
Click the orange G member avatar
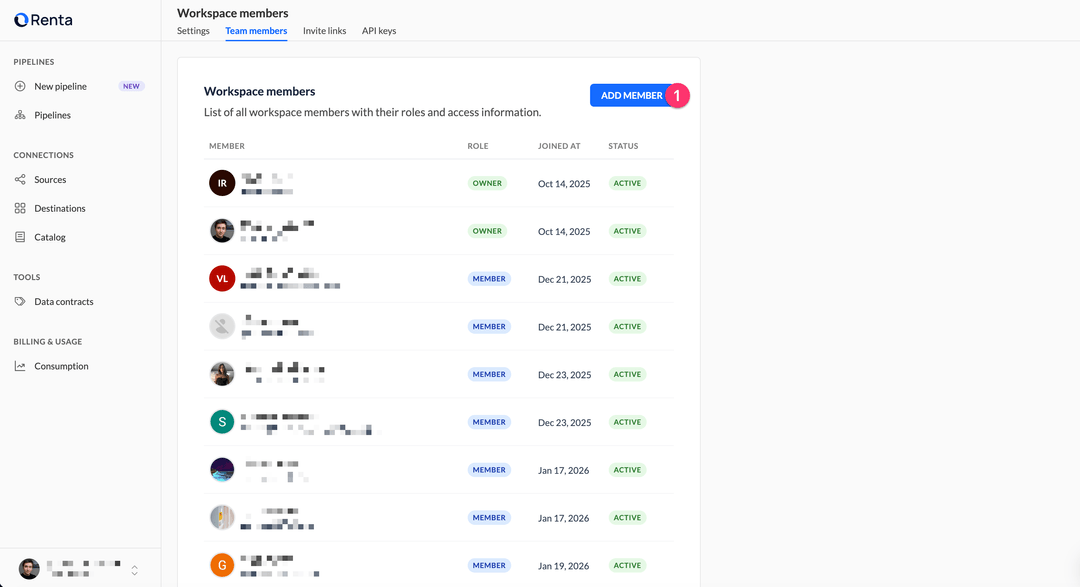click(x=222, y=565)
